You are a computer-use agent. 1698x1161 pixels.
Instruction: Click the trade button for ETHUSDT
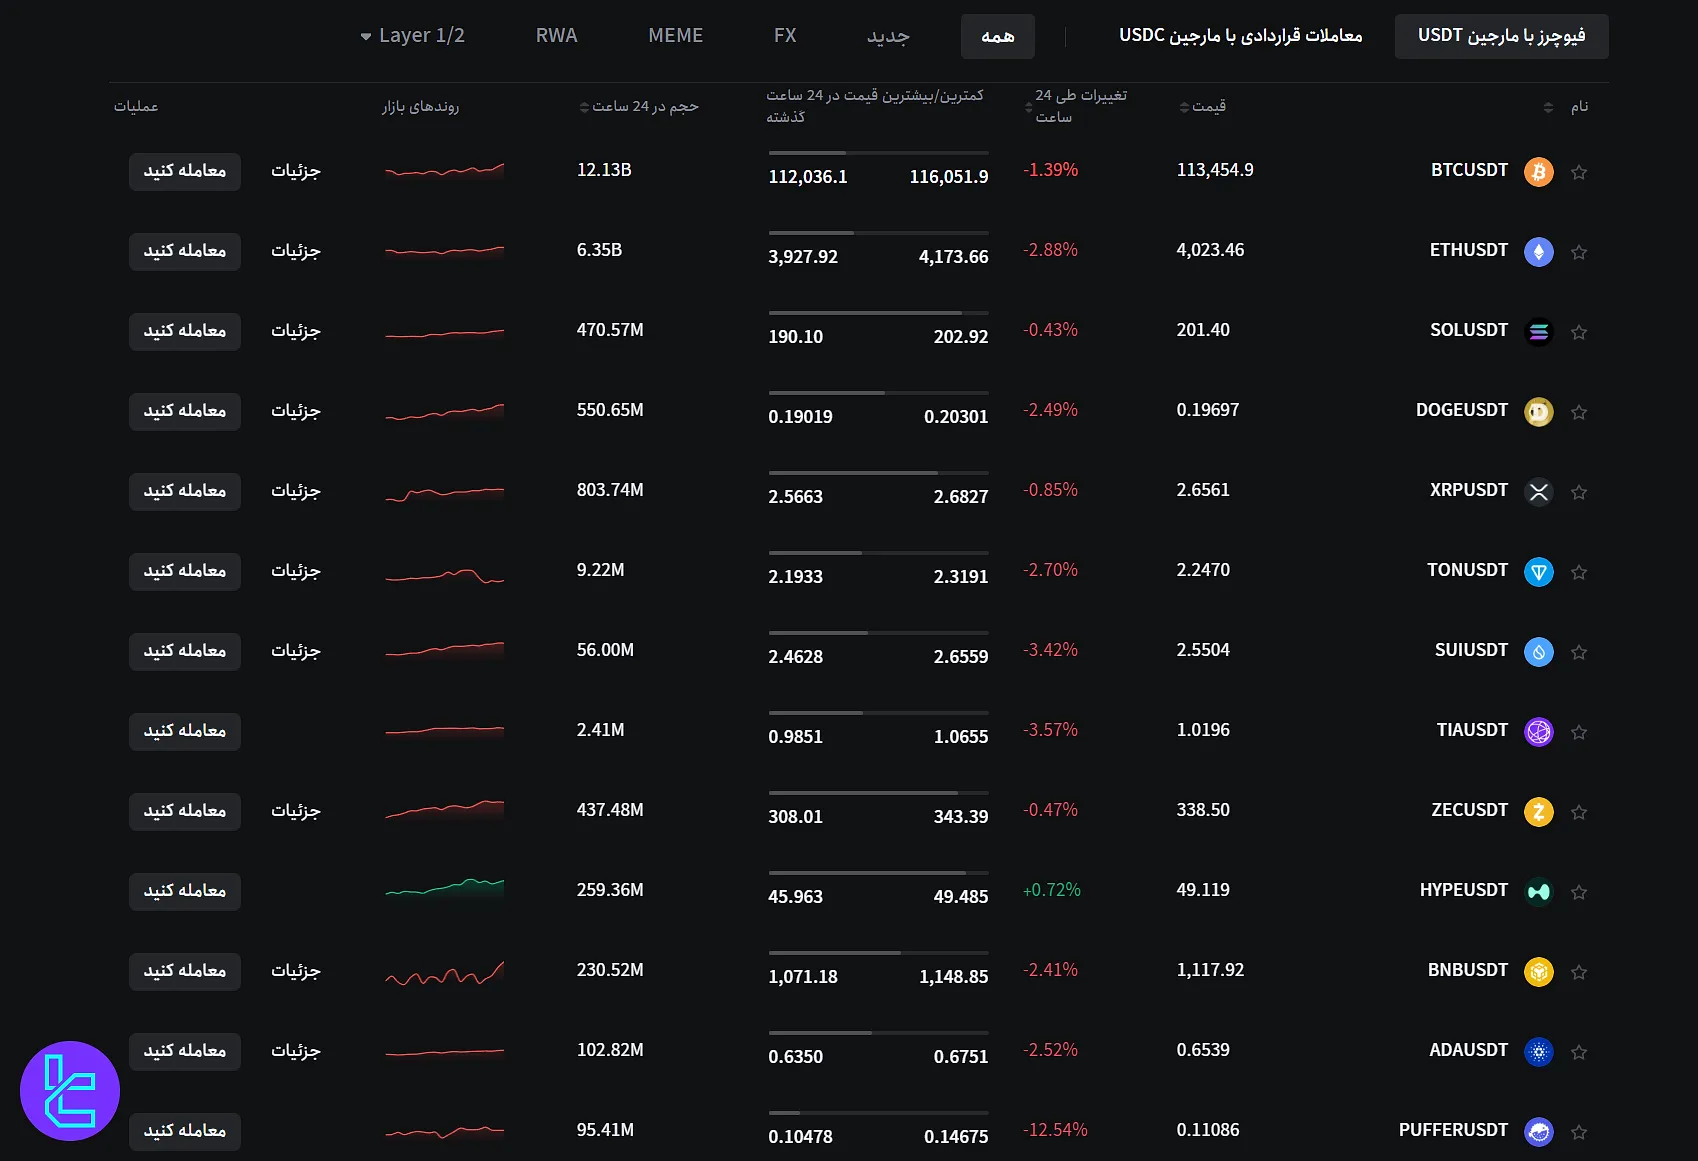point(185,251)
